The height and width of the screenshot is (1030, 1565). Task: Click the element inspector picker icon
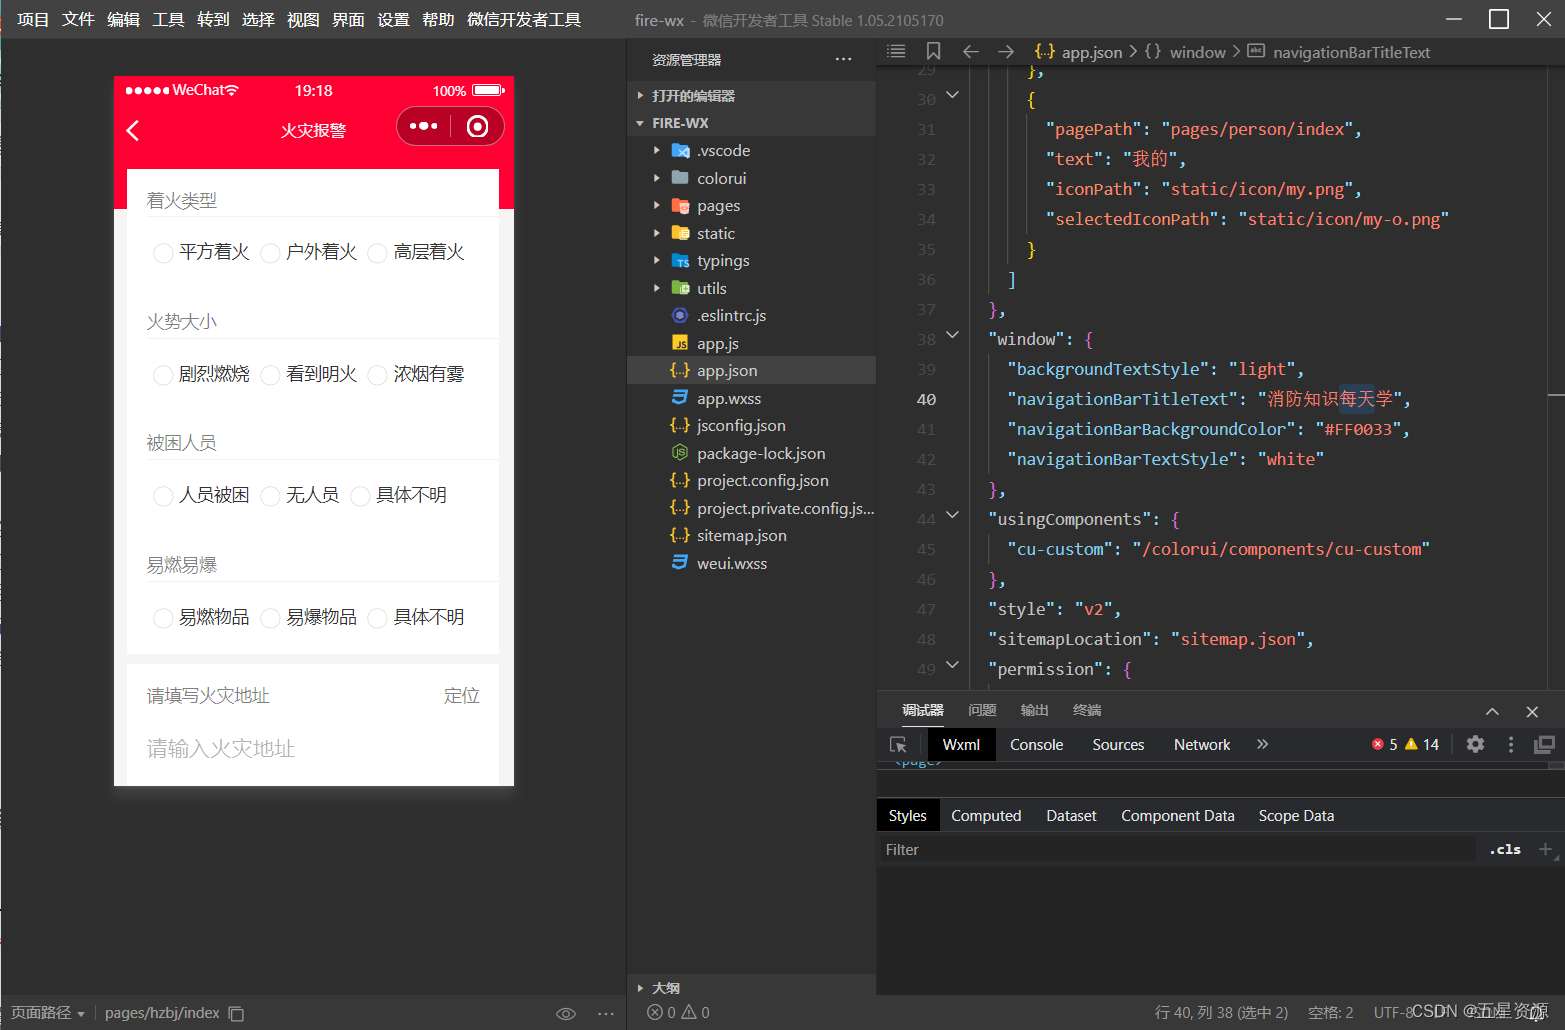click(898, 745)
